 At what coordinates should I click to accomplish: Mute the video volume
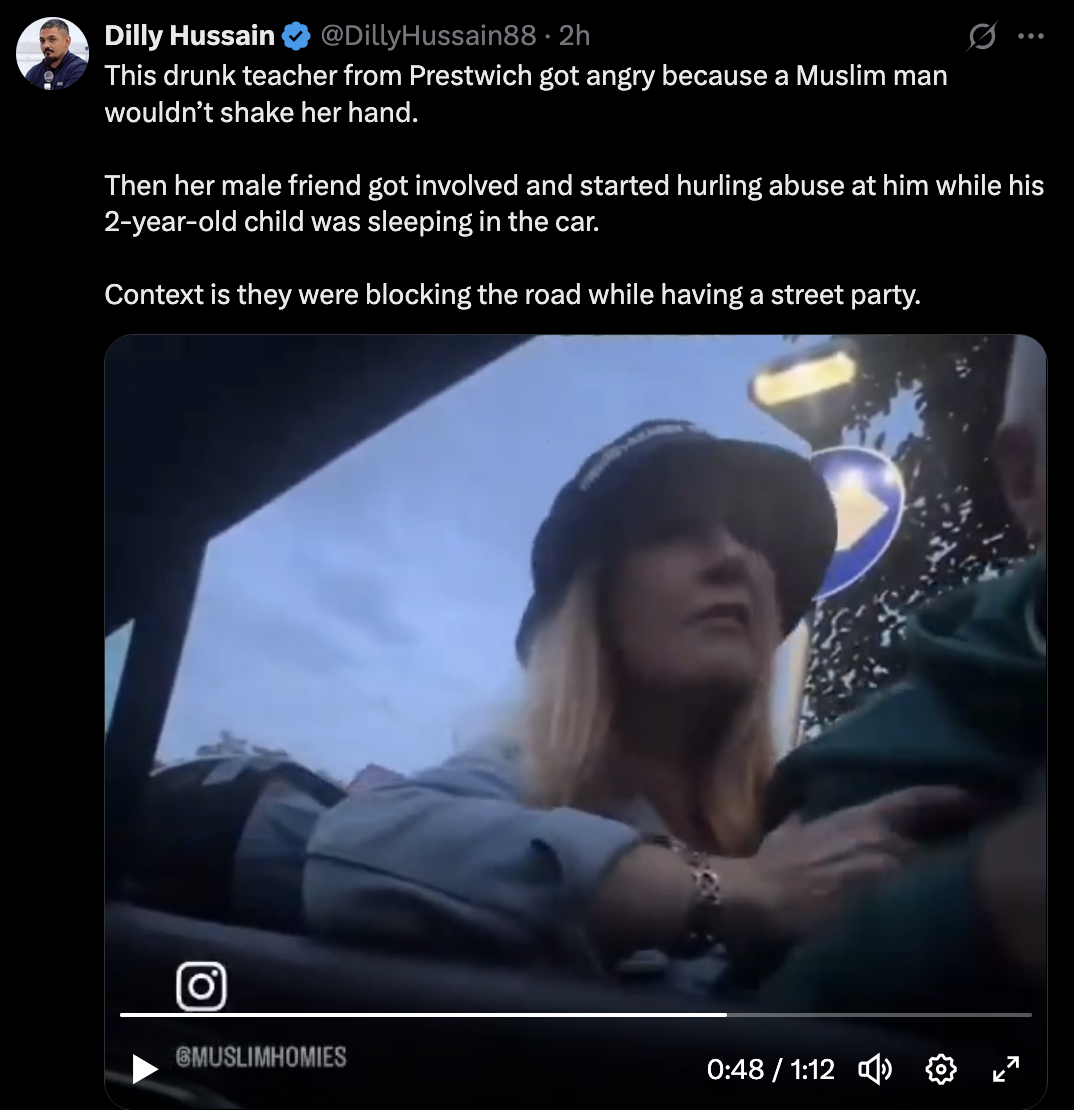(x=875, y=1068)
